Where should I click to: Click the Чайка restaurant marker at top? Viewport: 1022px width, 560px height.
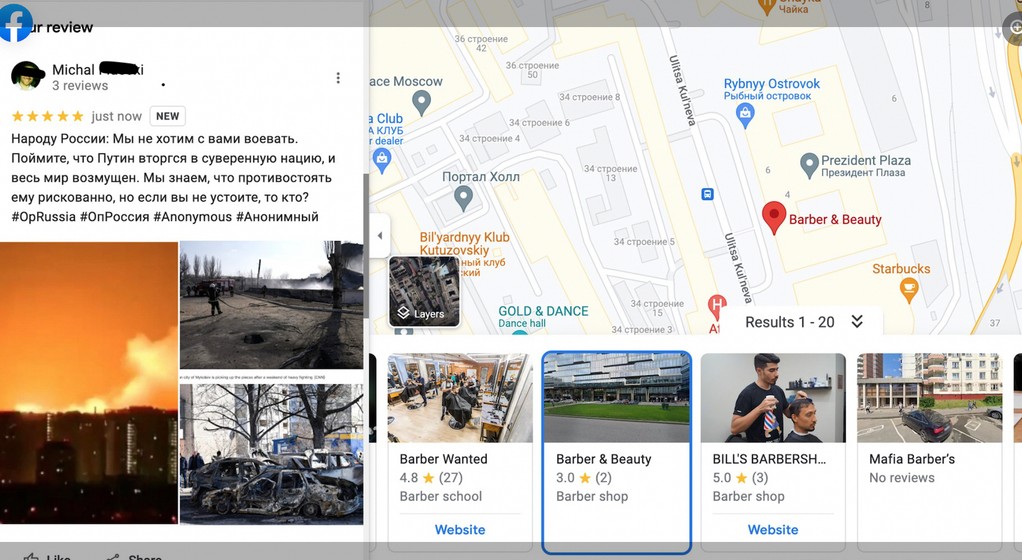point(767,7)
